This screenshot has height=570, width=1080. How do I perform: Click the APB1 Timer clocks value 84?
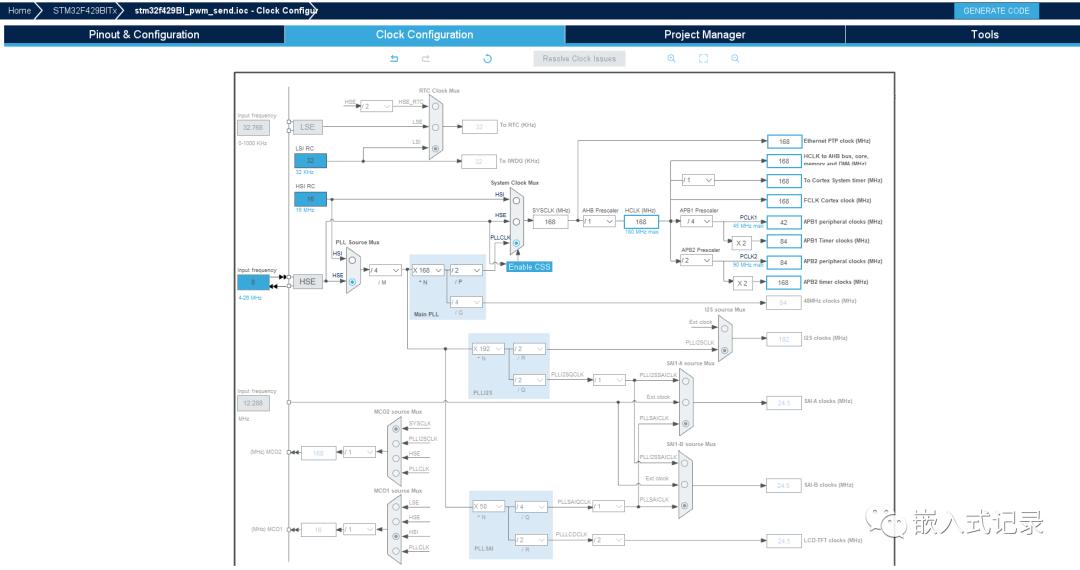(x=784, y=242)
